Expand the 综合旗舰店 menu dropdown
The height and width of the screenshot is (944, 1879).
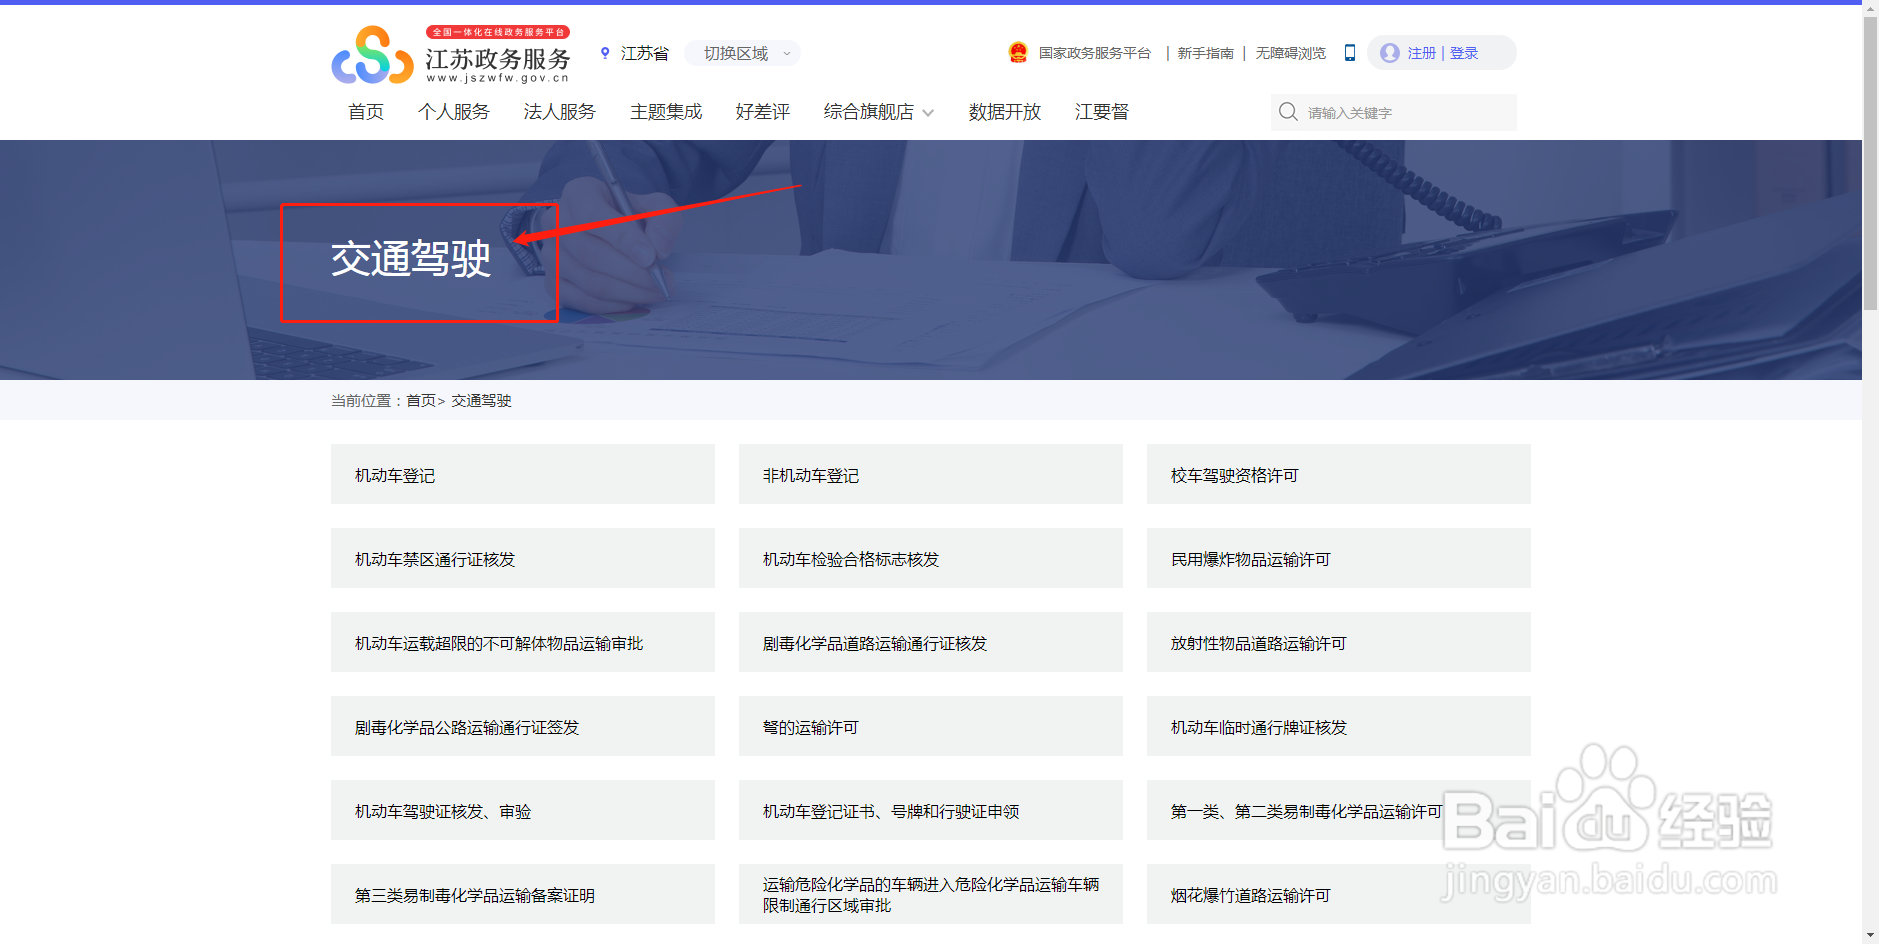coord(877,112)
